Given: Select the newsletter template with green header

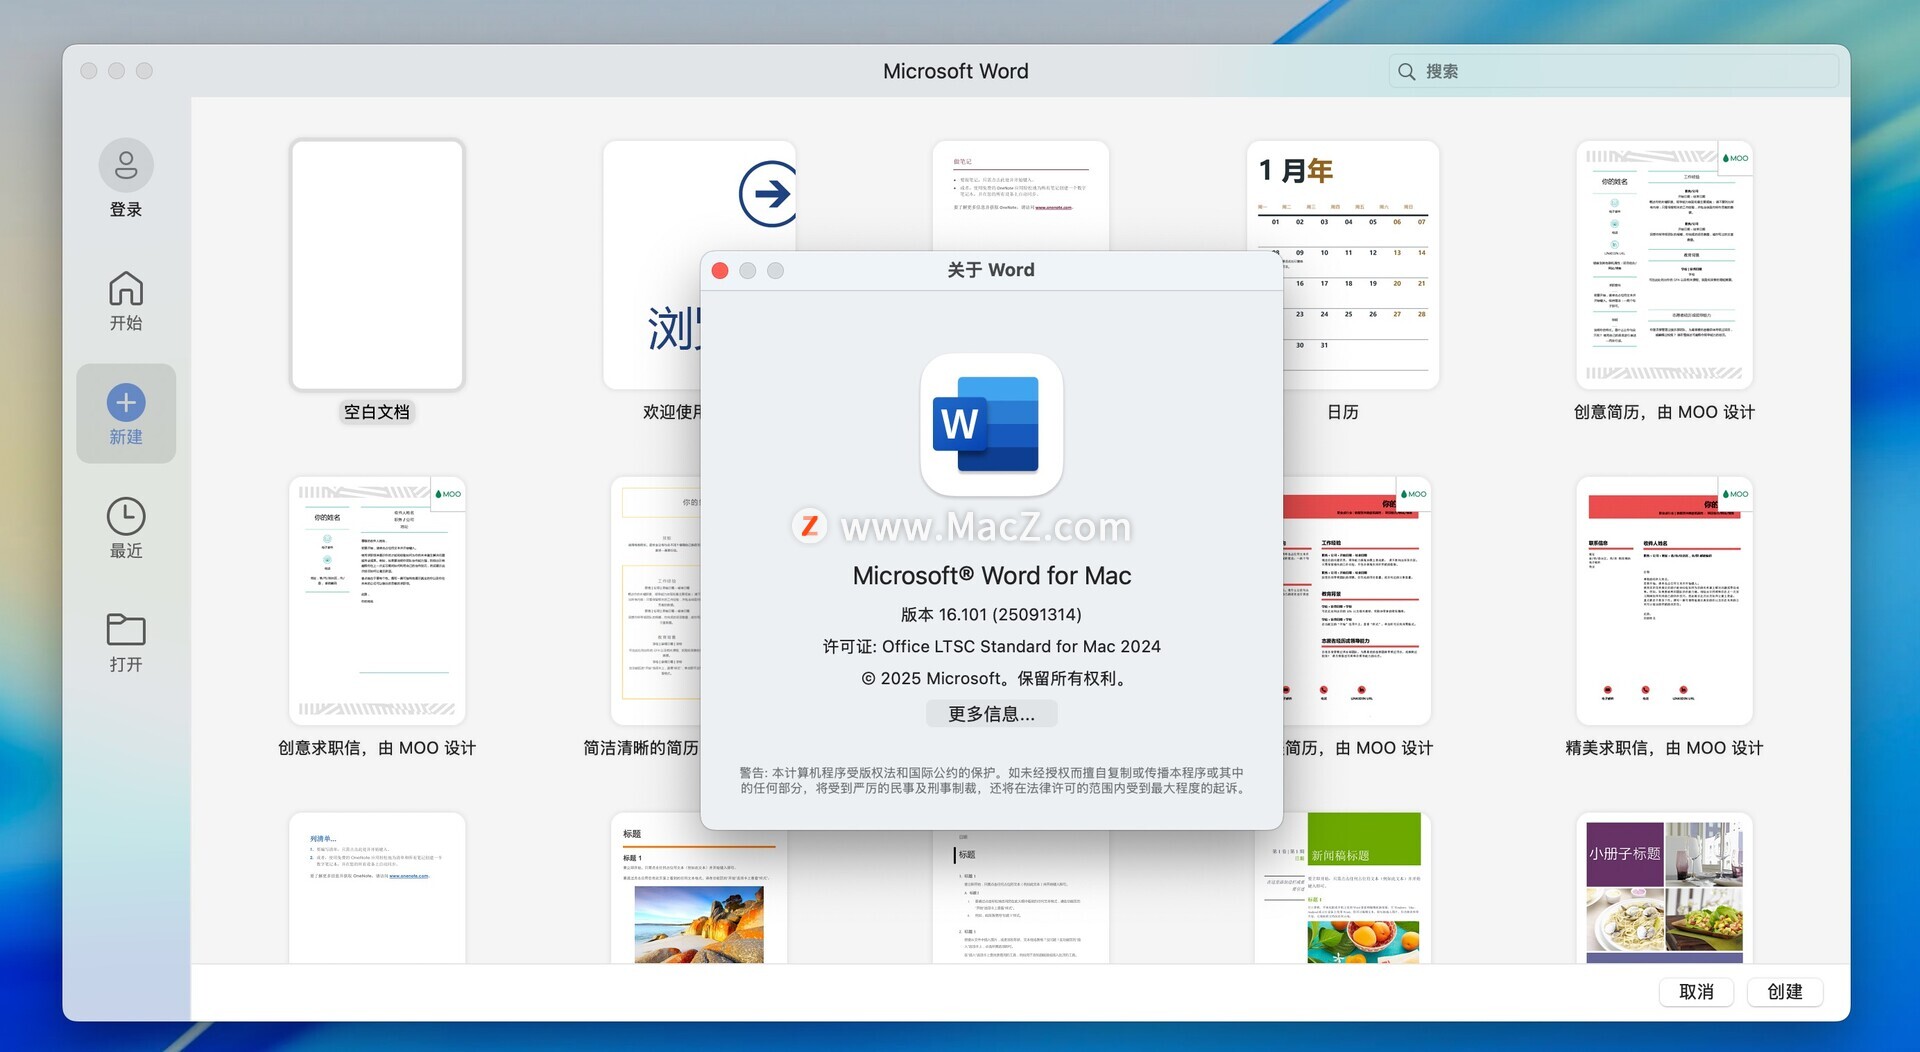Looking at the screenshot, I should click(1342, 890).
